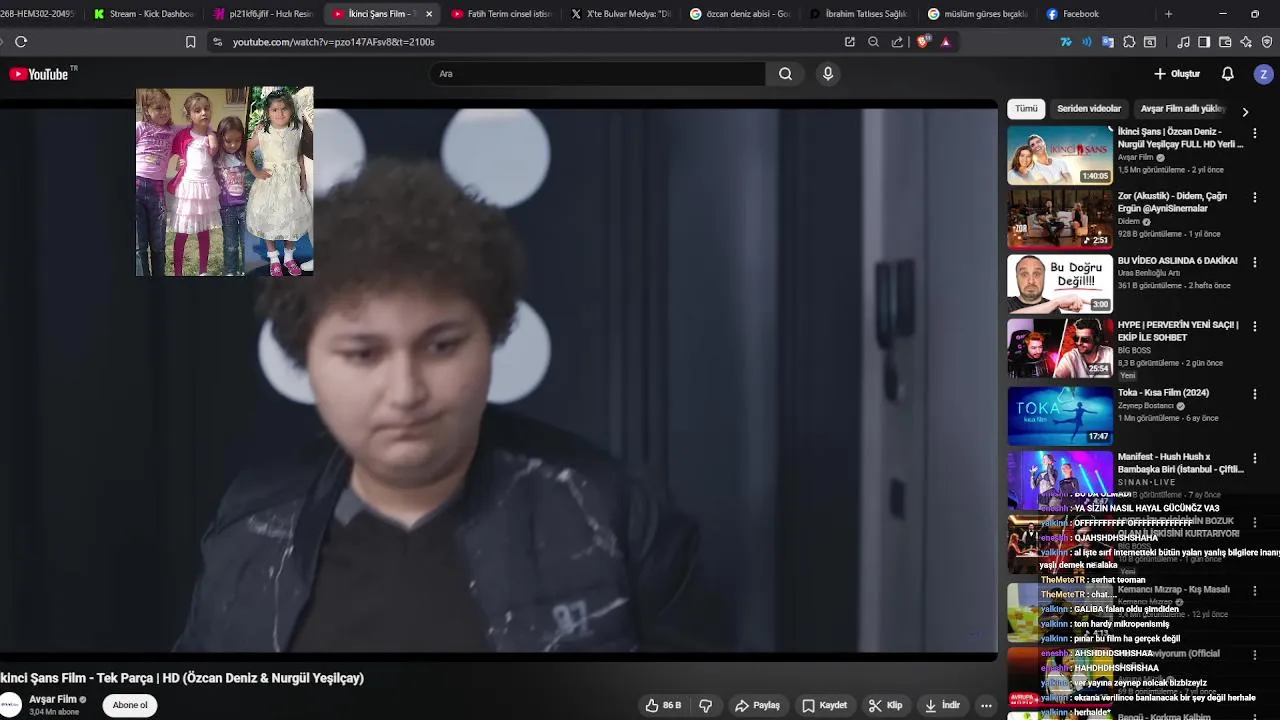Open the Avşar Film channel name link
Image resolution: width=1280 pixels, height=720 pixels.
pyautogui.click(x=53, y=699)
